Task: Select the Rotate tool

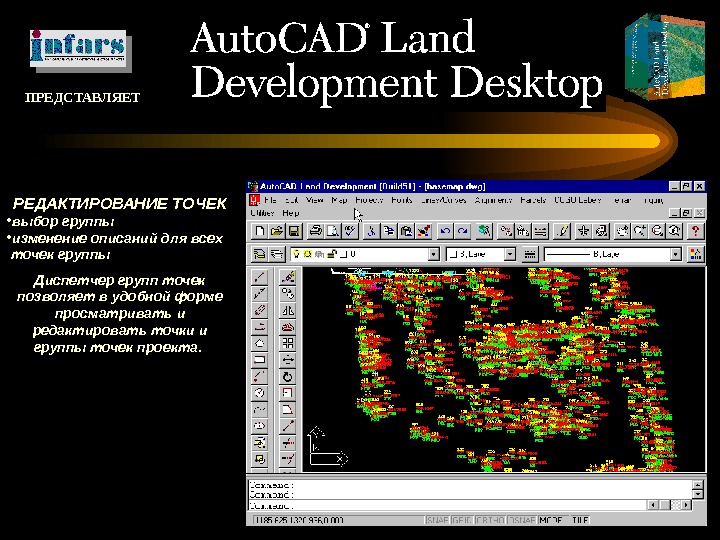Action: tap(287, 377)
